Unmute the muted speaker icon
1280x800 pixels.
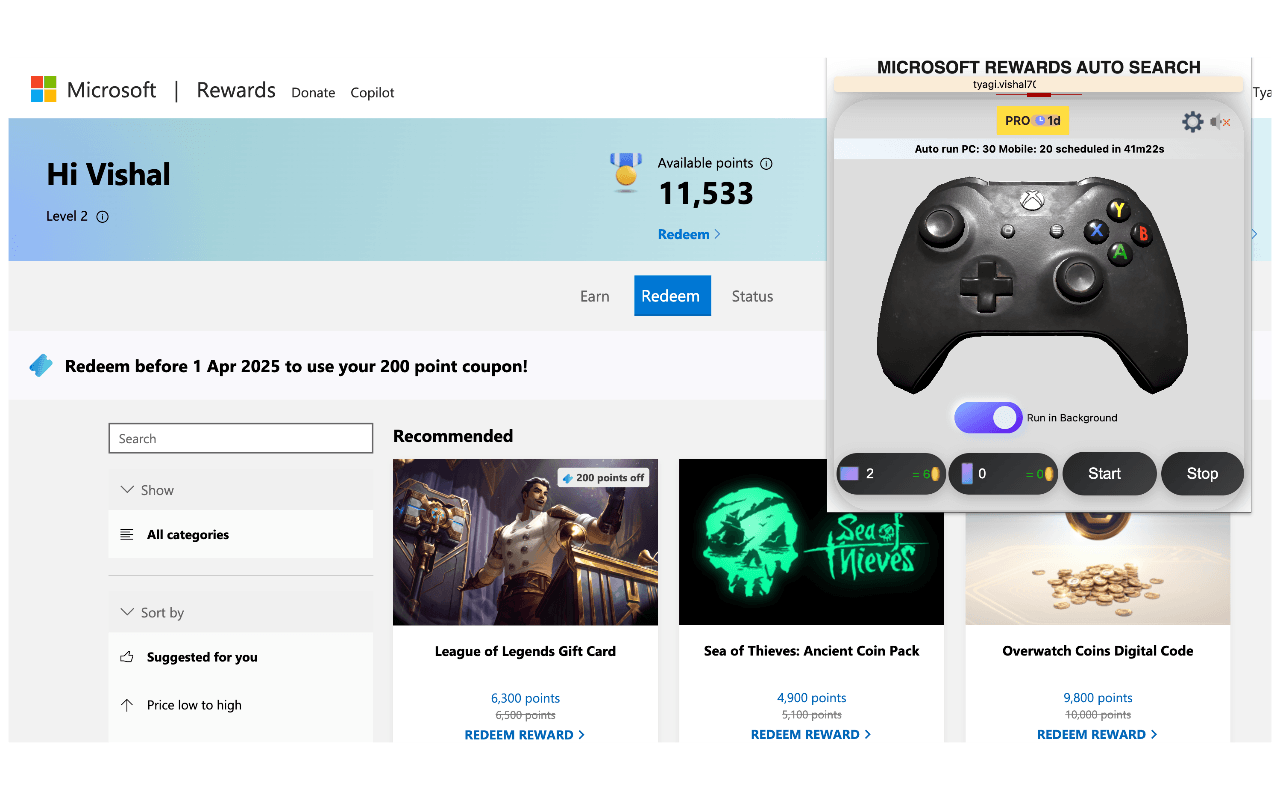pyautogui.click(x=1220, y=122)
